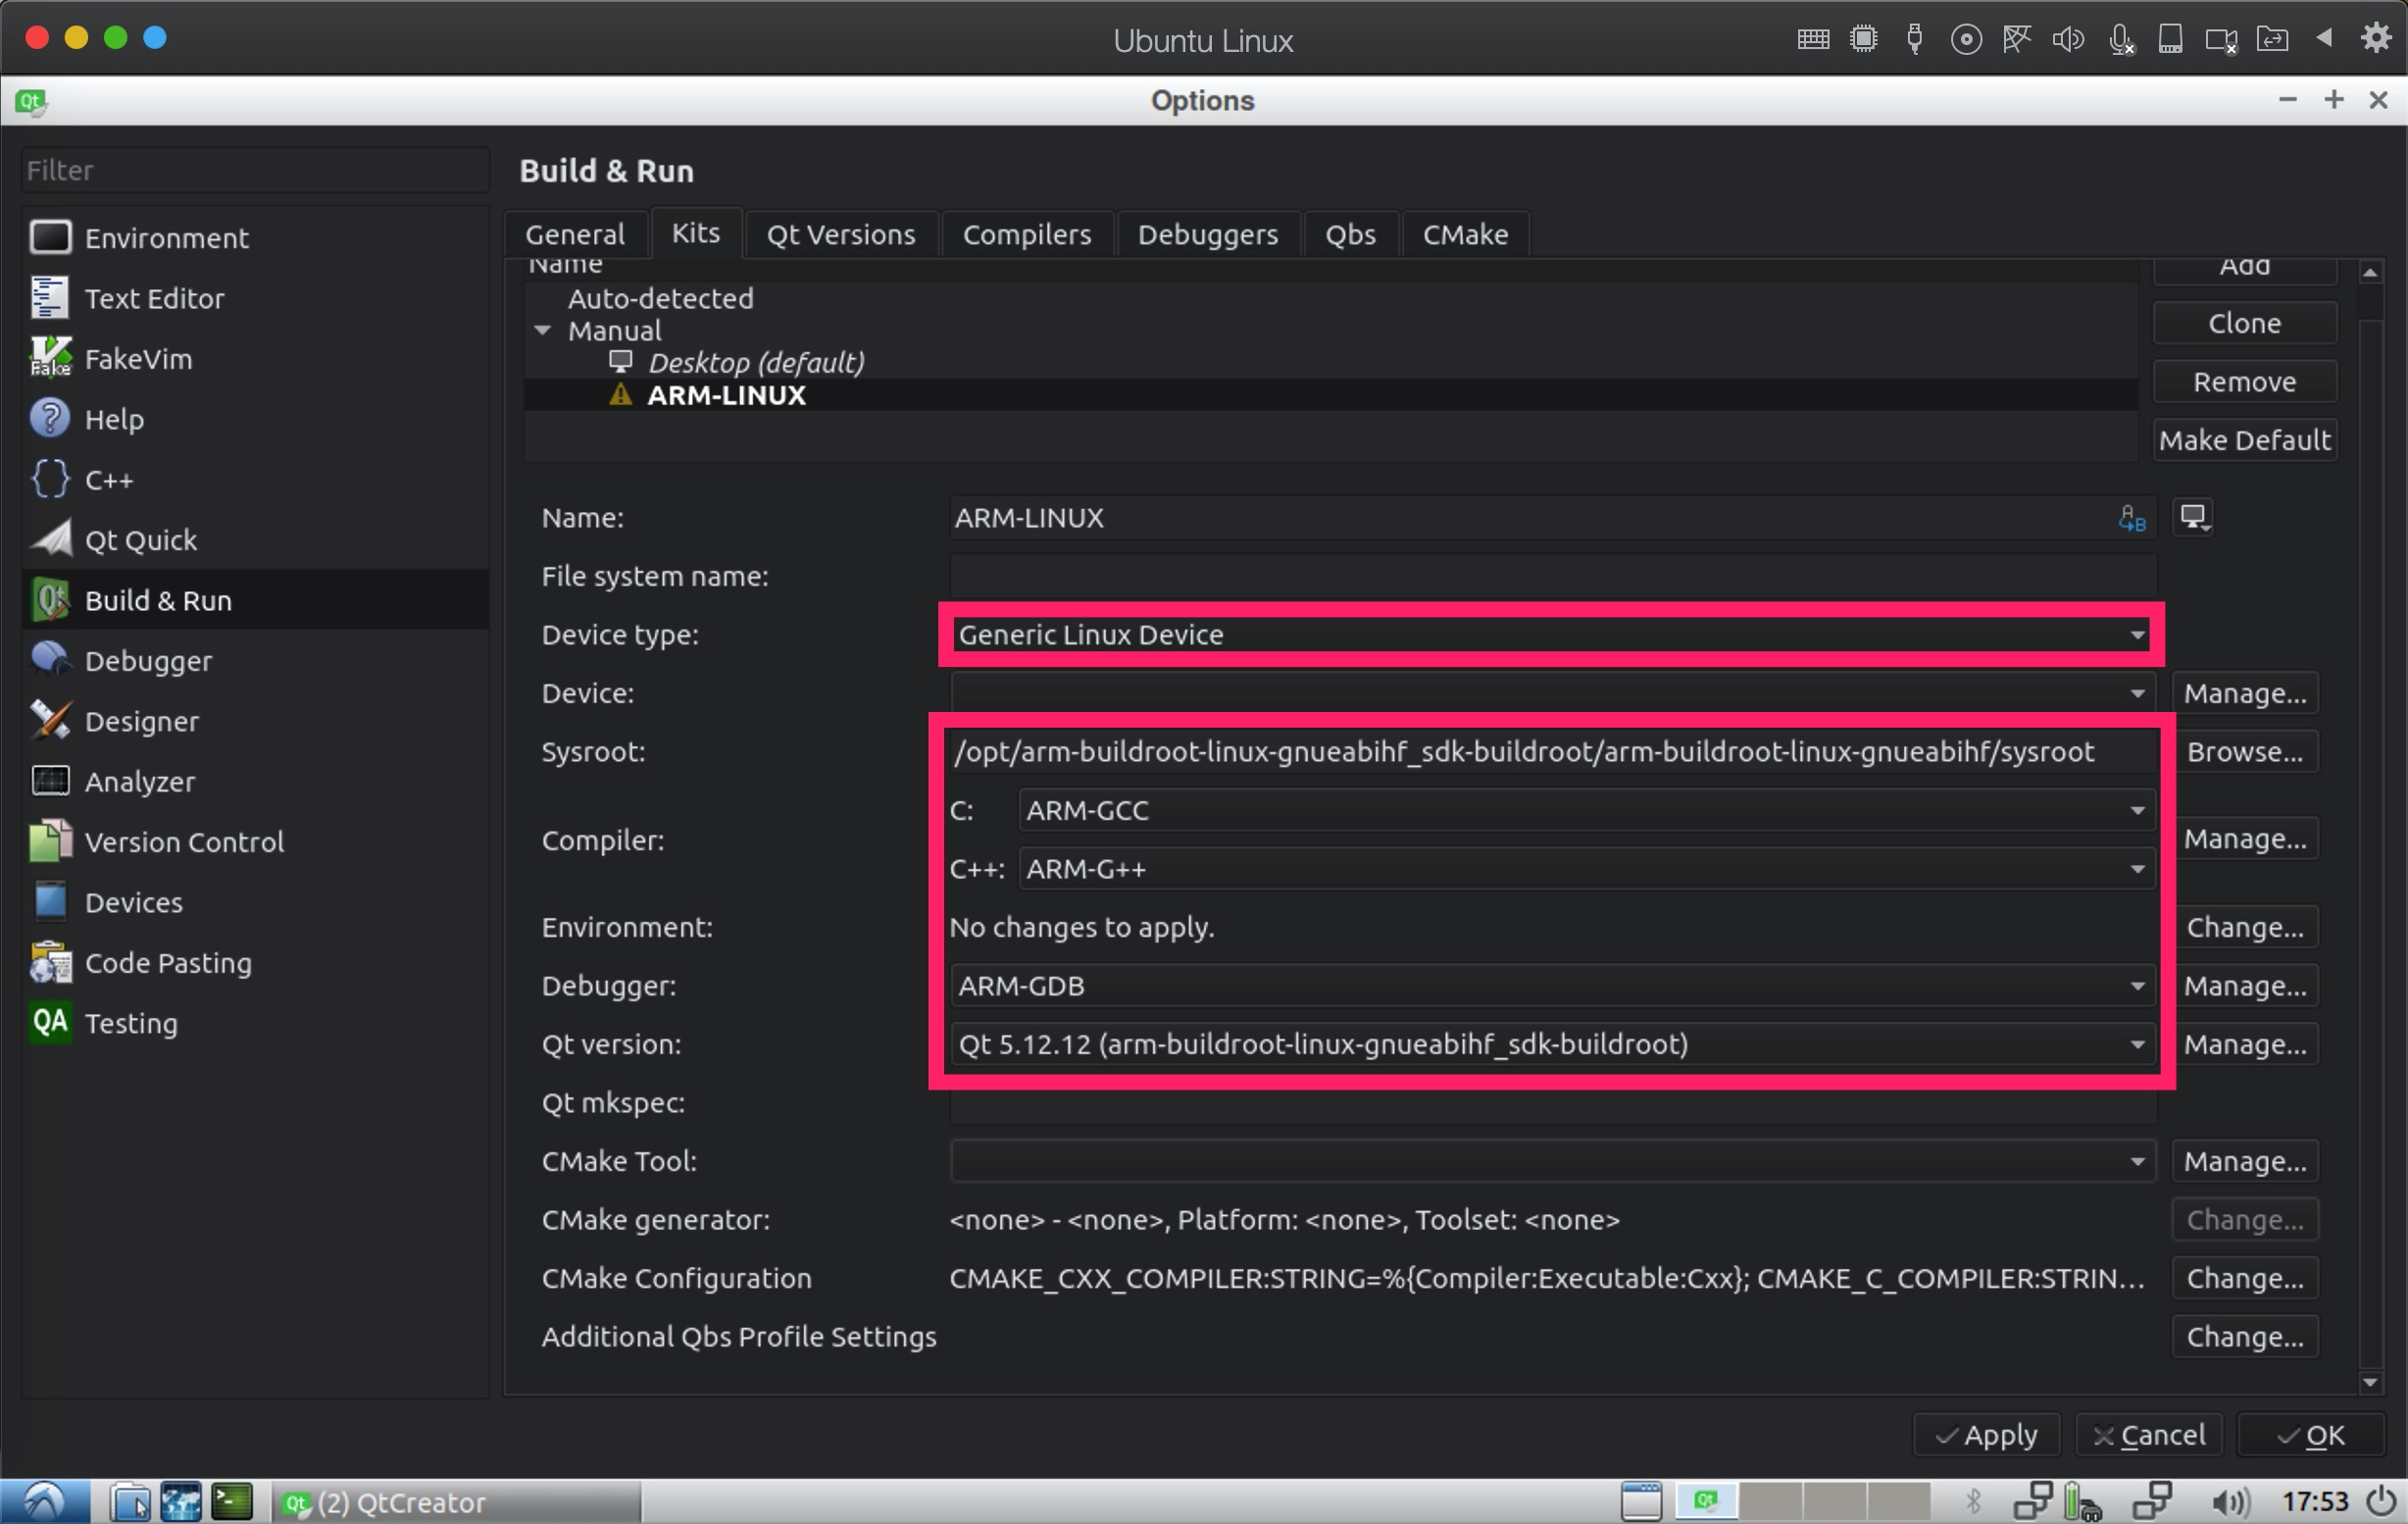
Task: Open Qt version dropdown
Action: pyautogui.click(x=1552, y=1044)
